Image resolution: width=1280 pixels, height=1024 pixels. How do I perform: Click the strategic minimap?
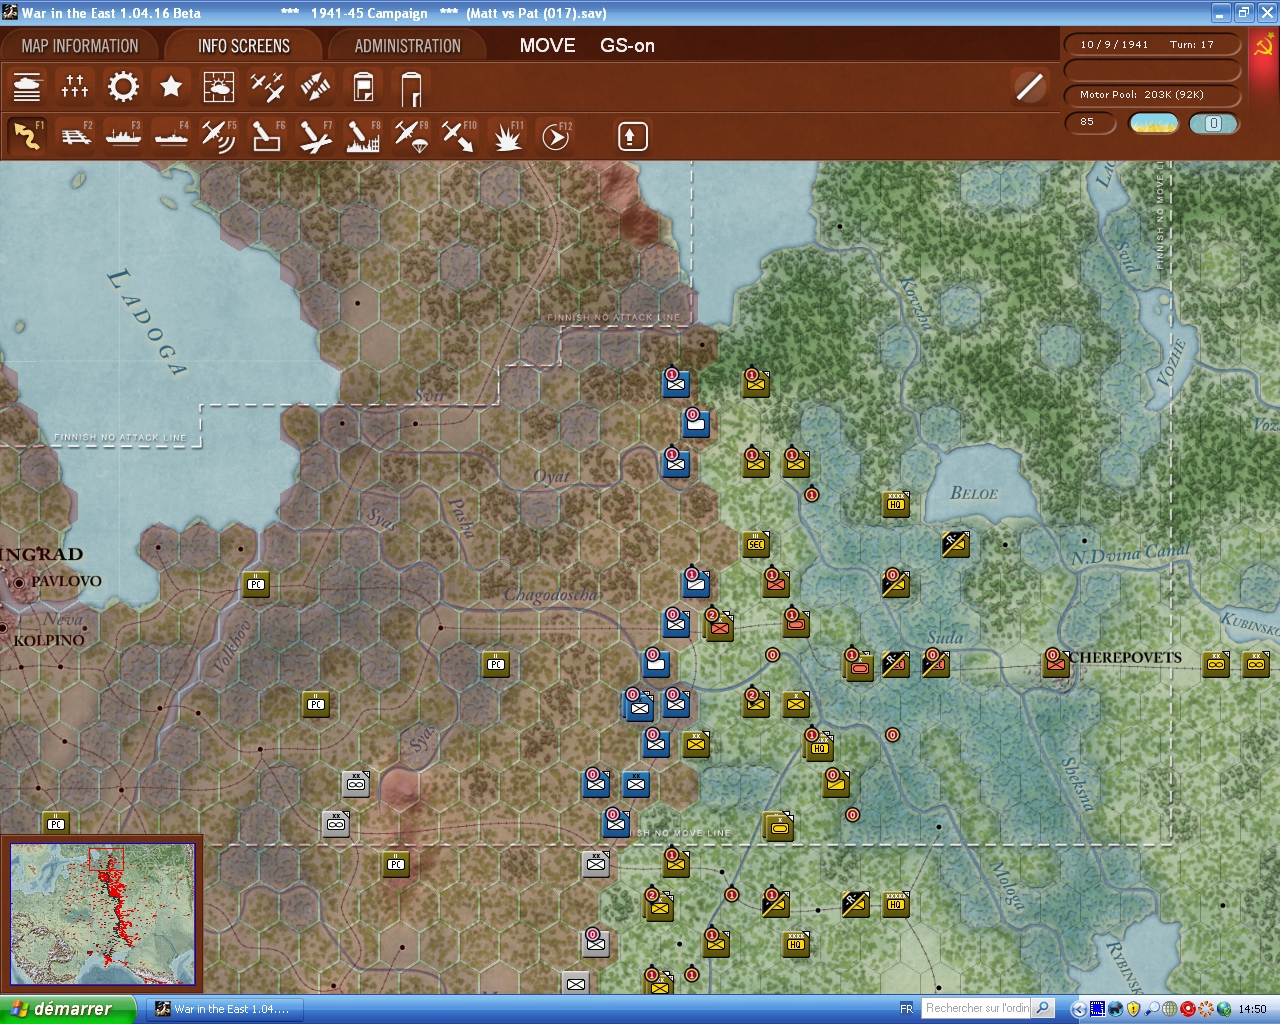(102, 912)
